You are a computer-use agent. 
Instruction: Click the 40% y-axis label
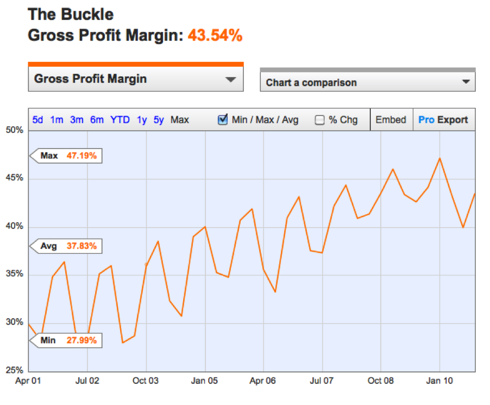(14, 226)
